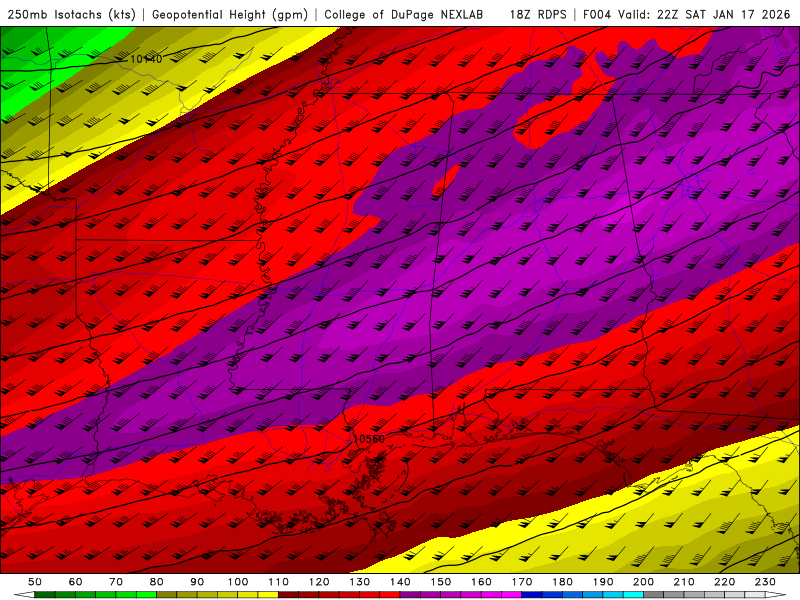Click the 90 label on the color scale
Viewport: 800px width, 600px height.
(x=197, y=582)
